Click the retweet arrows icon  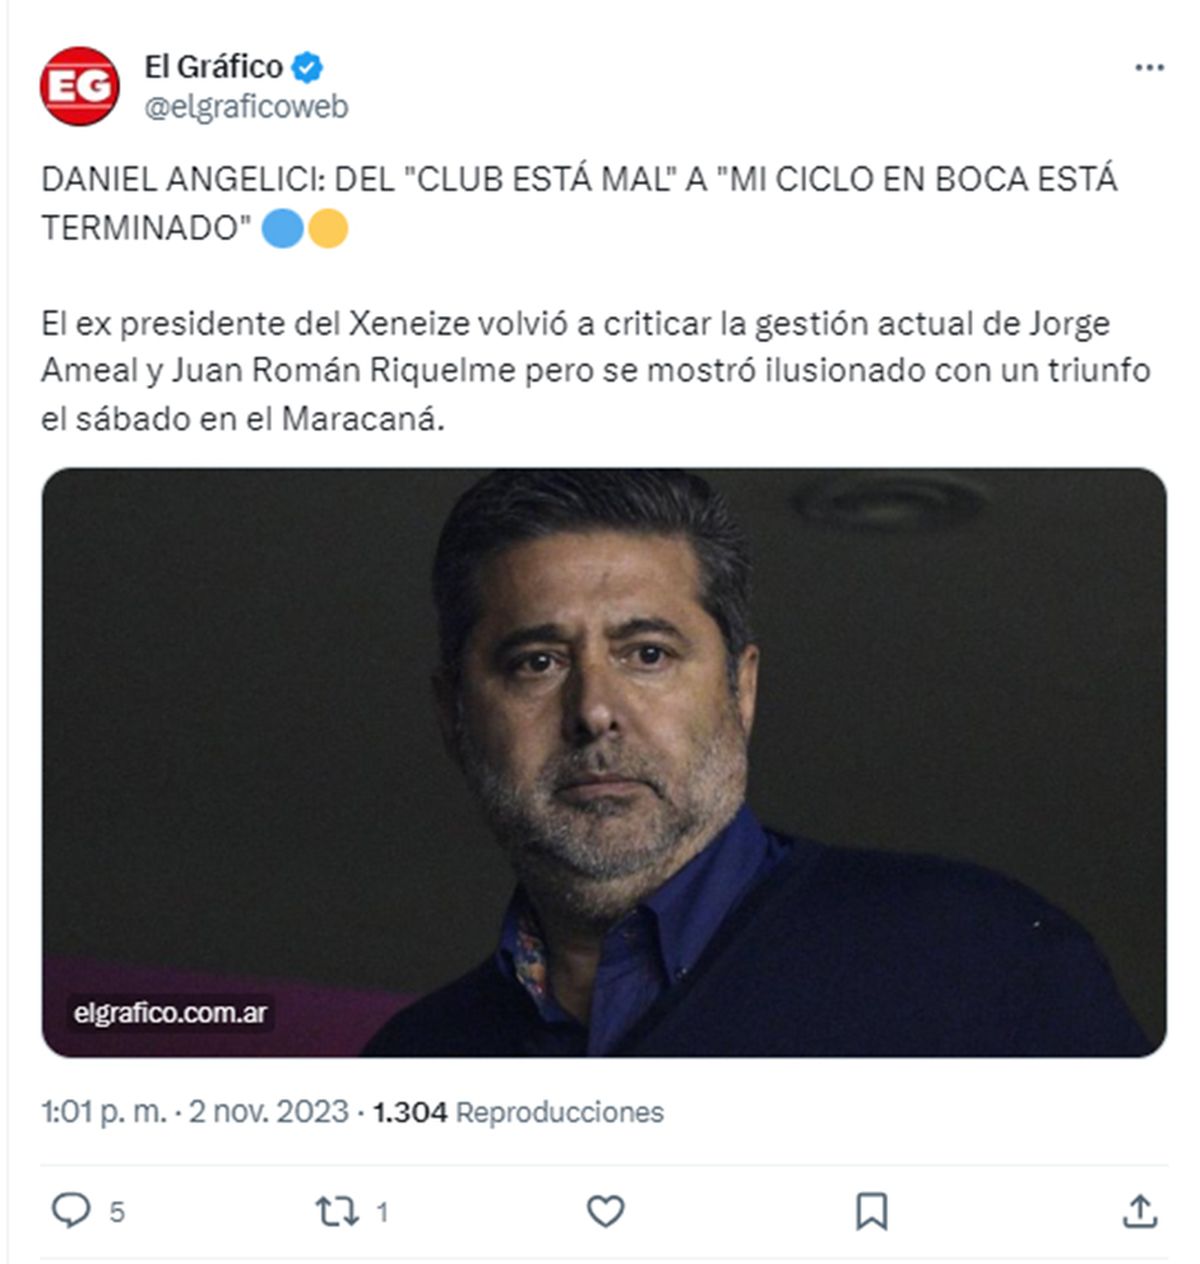pos(337,1212)
